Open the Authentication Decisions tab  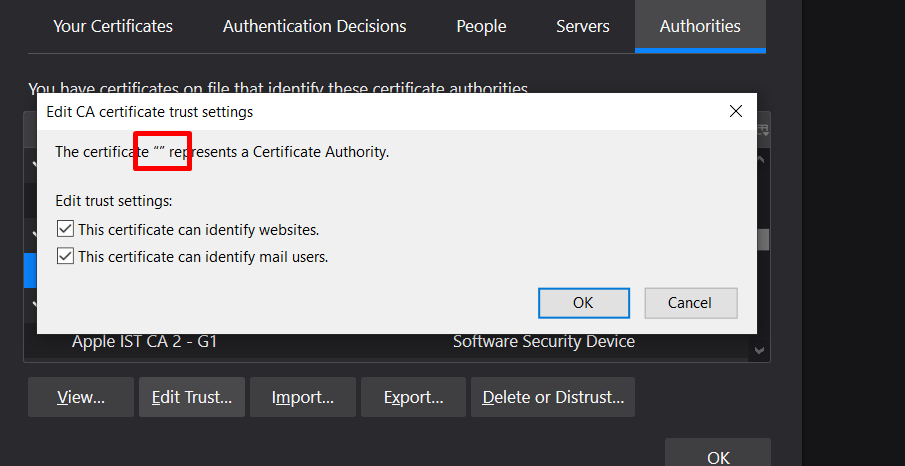click(314, 26)
